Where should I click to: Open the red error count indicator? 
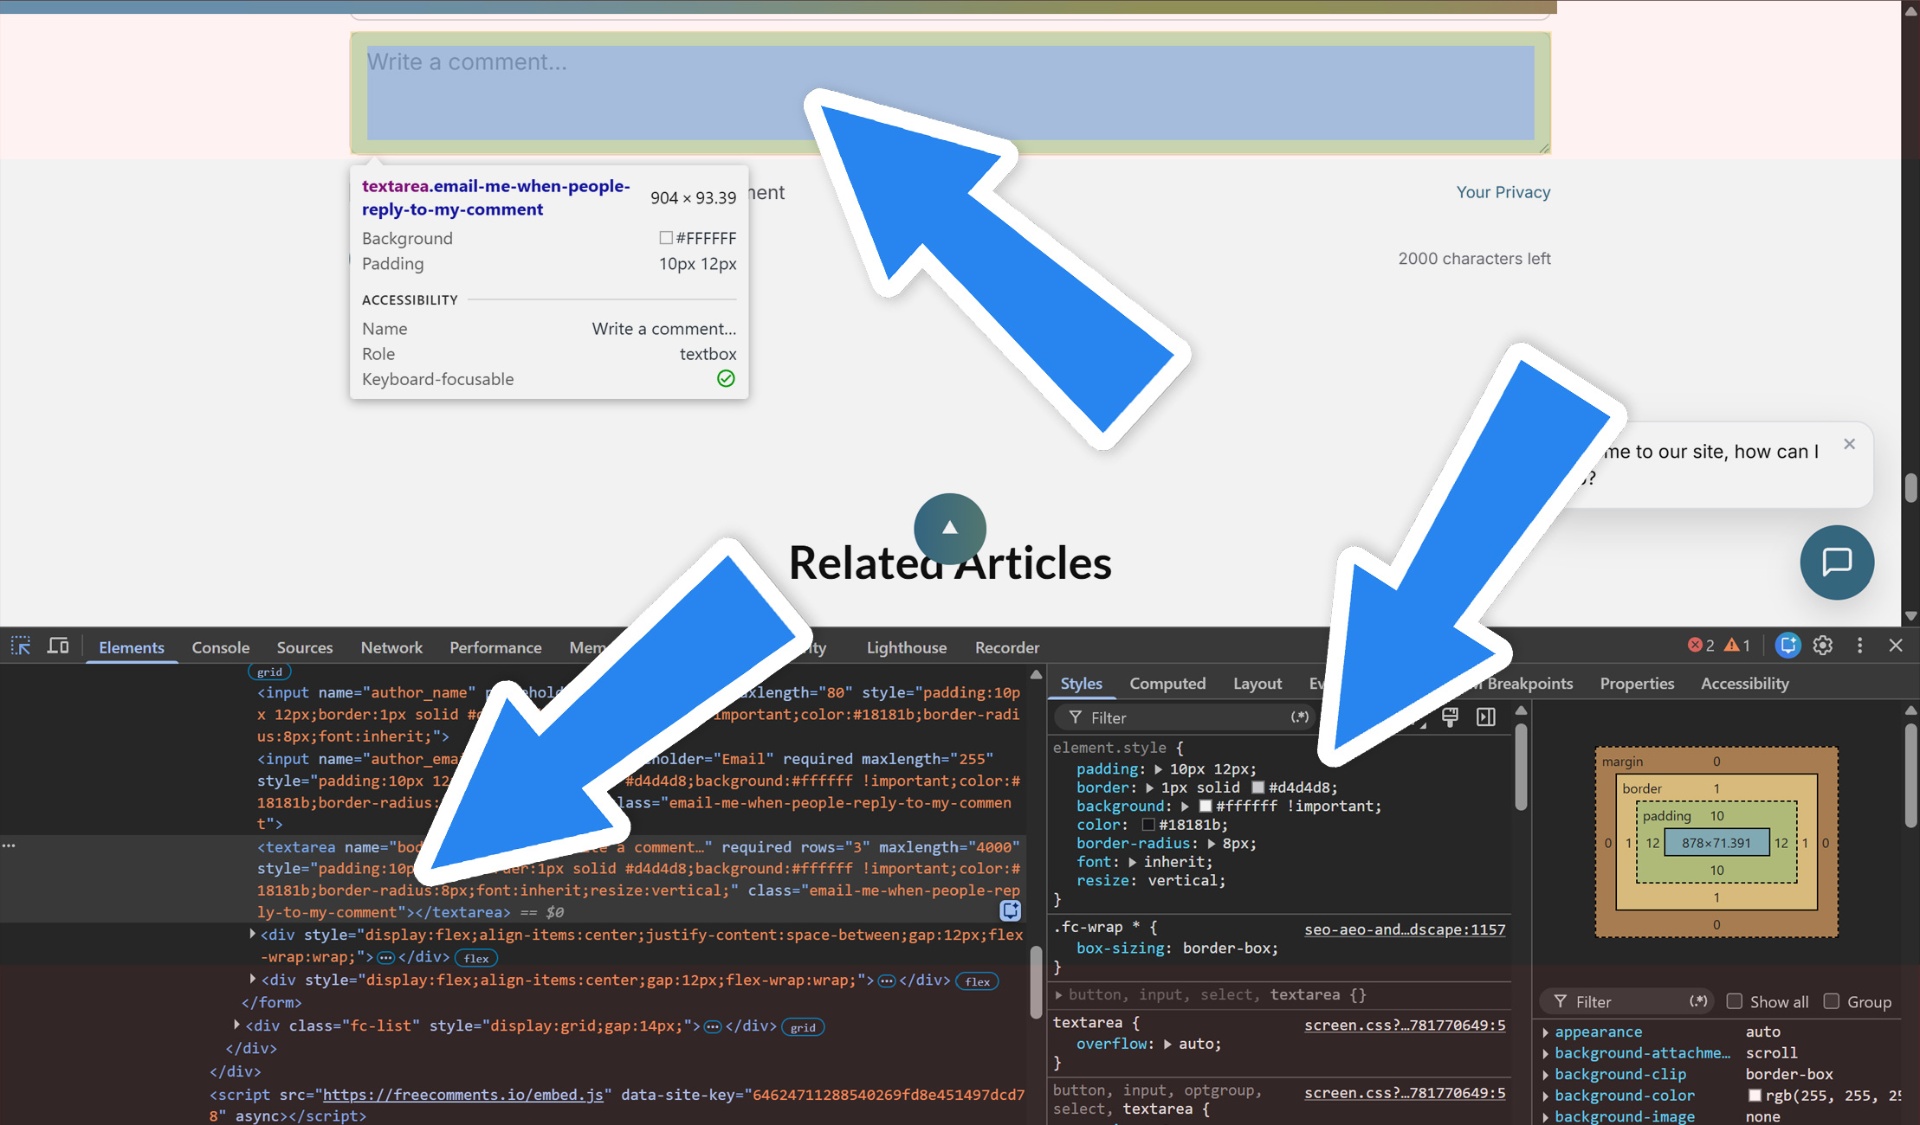[x=1701, y=646]
